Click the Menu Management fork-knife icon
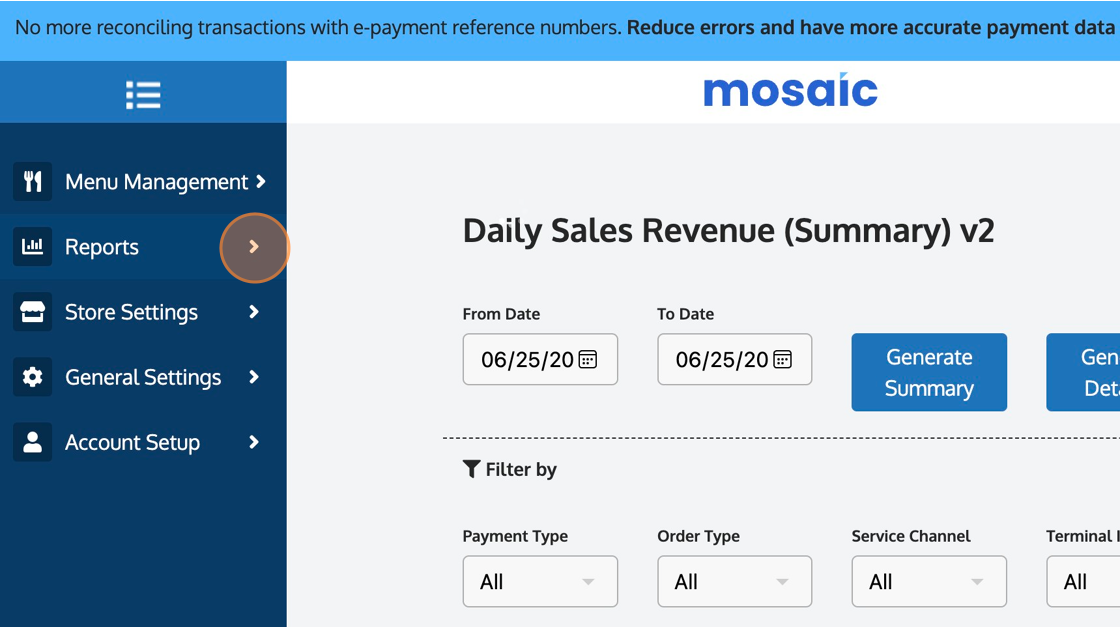Viewport: 1120px width, 628px height. pos(32,181)
